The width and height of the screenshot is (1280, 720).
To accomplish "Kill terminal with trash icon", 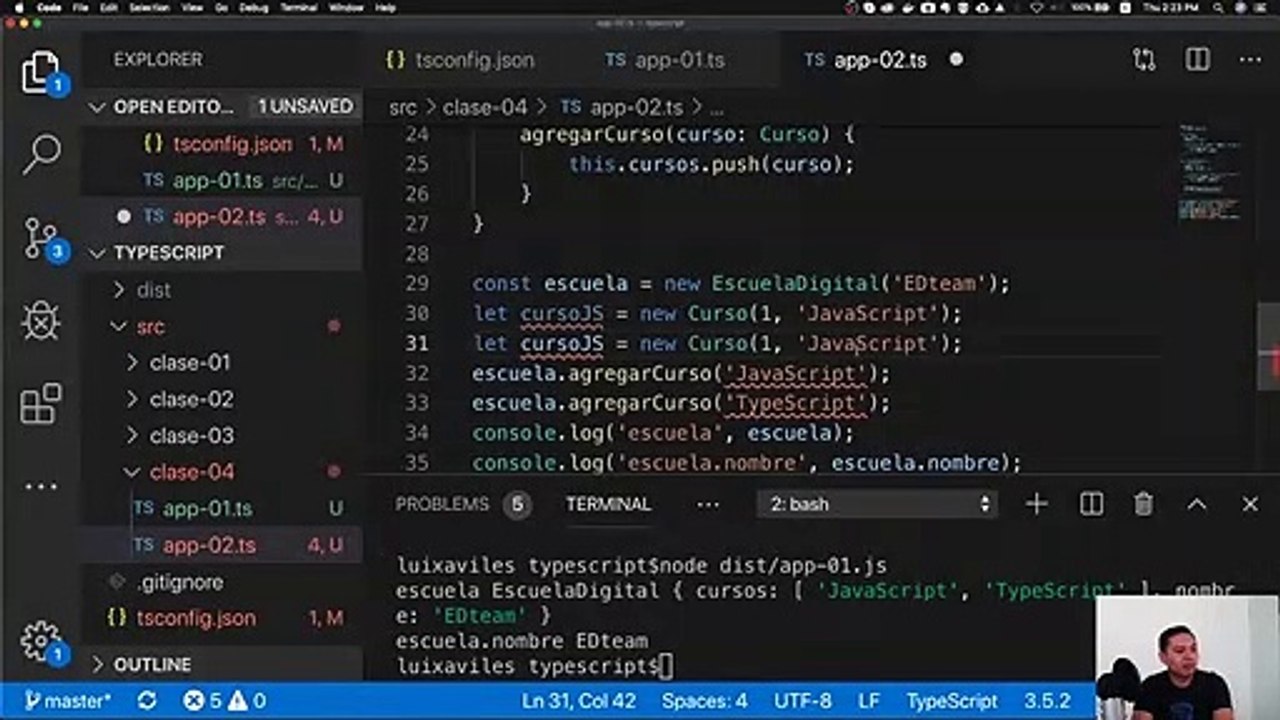I will coord(1144,504).
